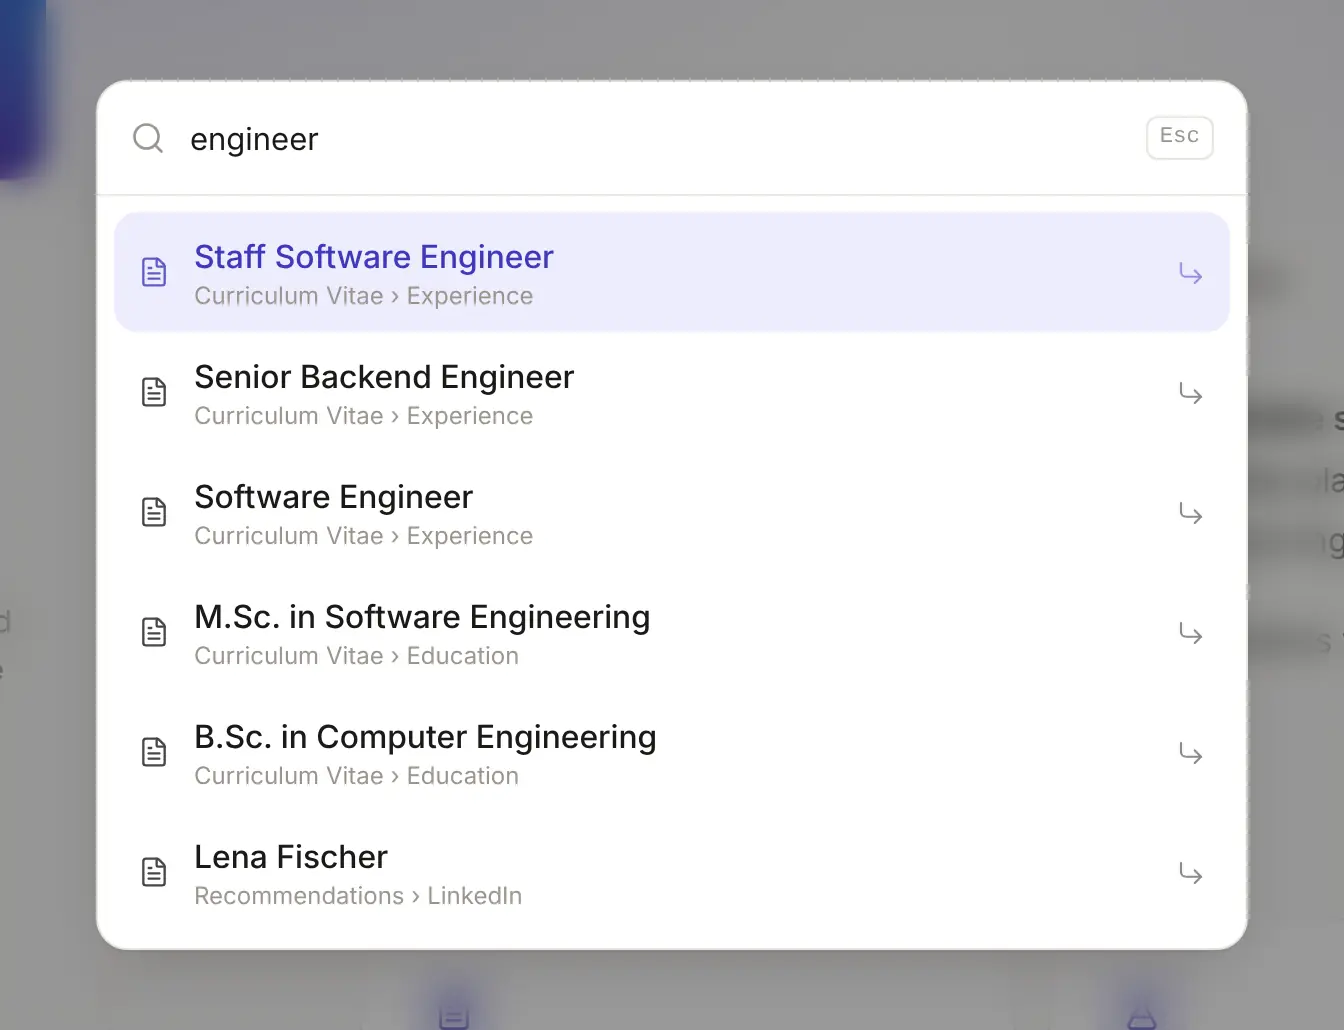
Task: Open the B.Sc. in Computer Engineering result
Action: [672, 752]
